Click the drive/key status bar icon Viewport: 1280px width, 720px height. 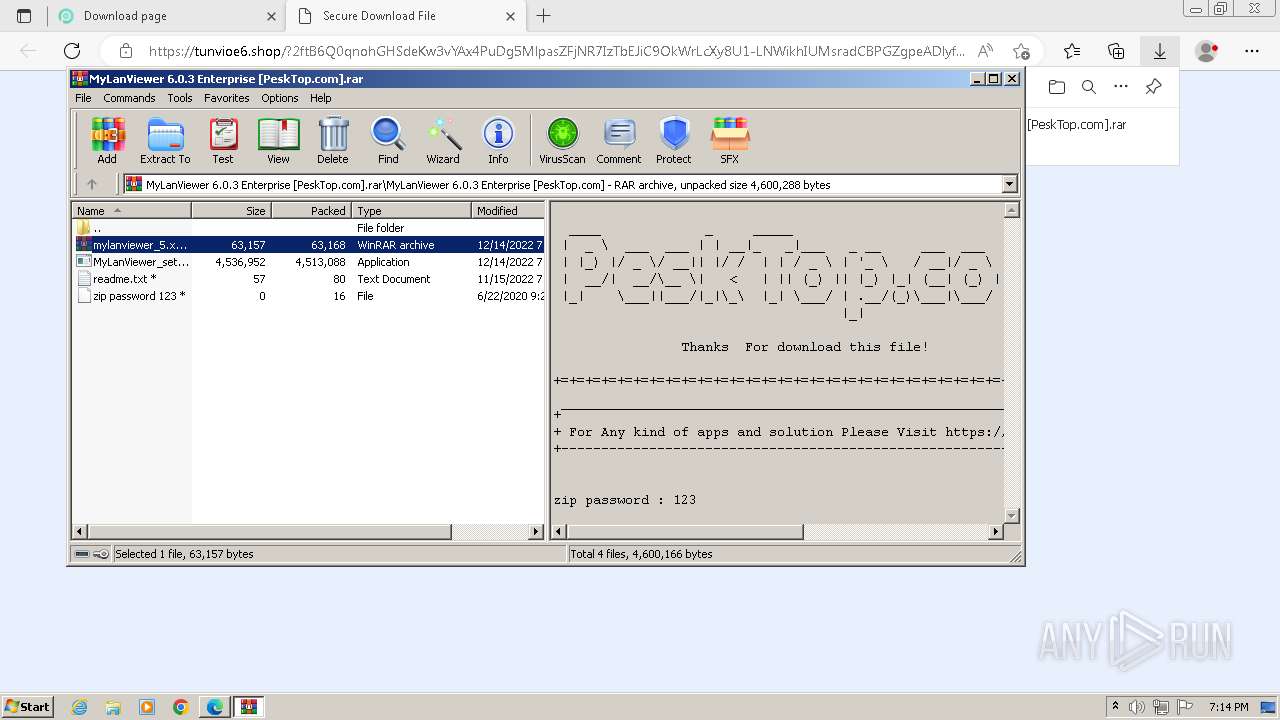tap(92, 554)
